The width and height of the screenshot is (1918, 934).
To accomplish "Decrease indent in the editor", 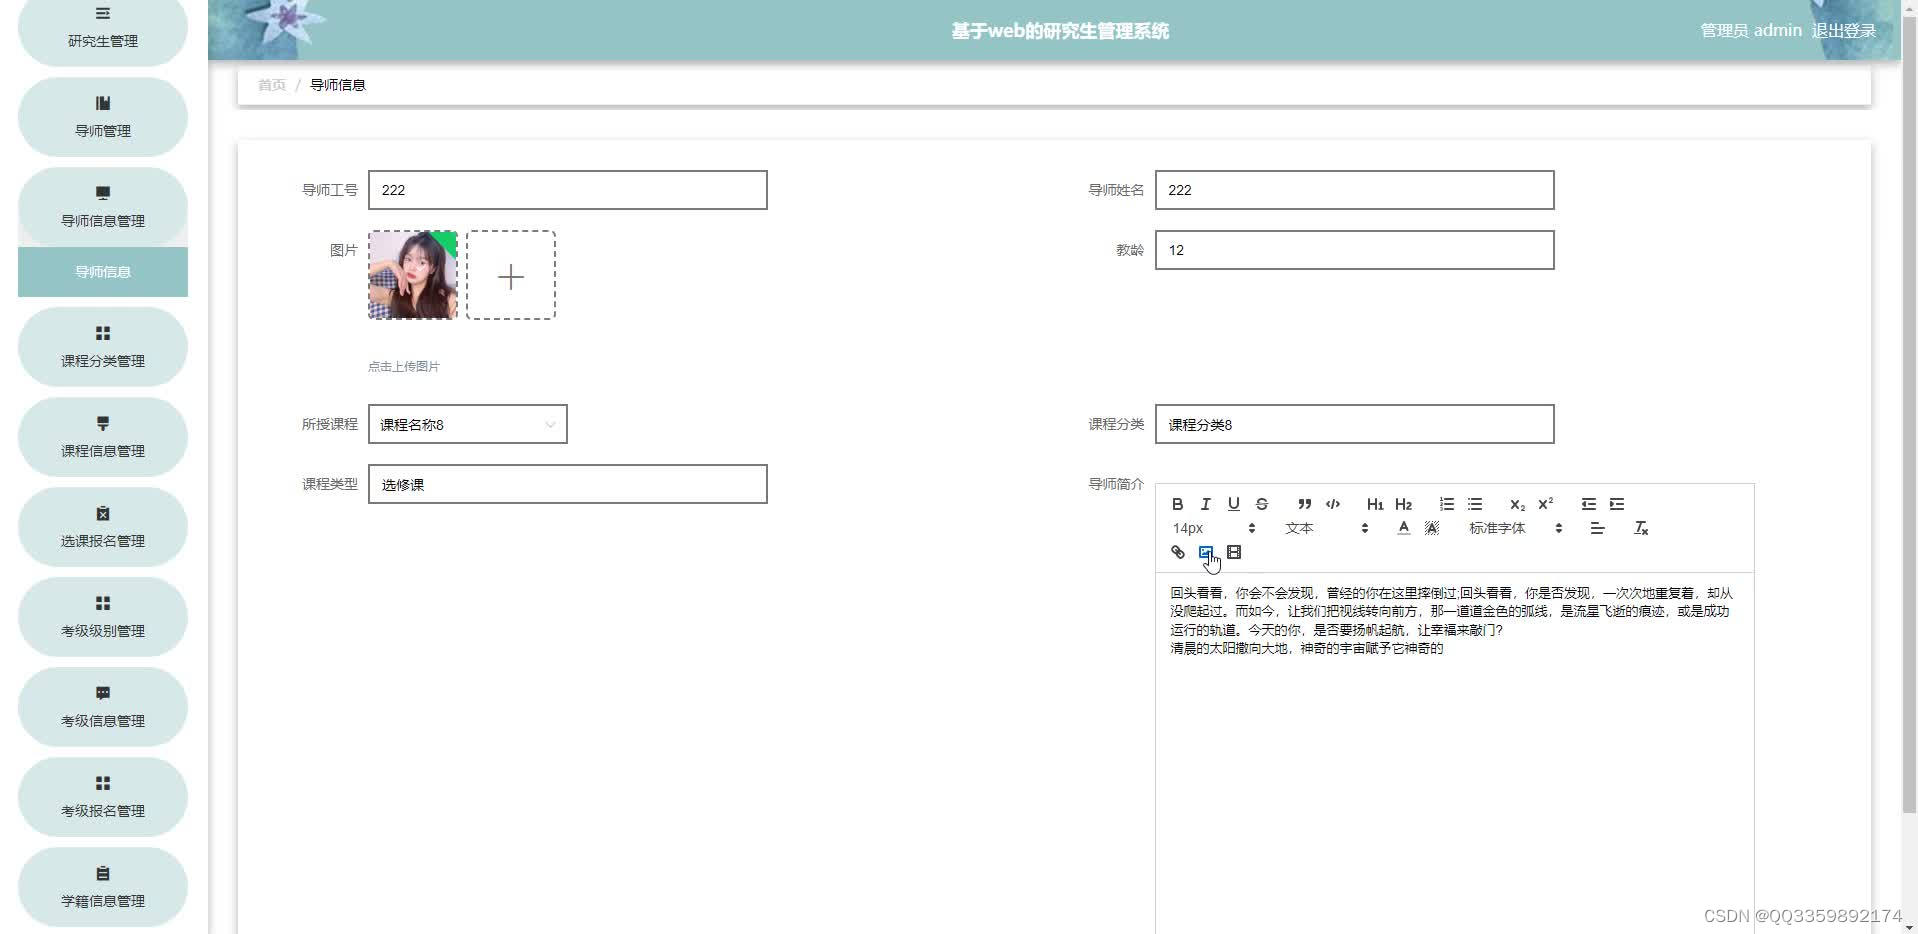I will 1588,504.
